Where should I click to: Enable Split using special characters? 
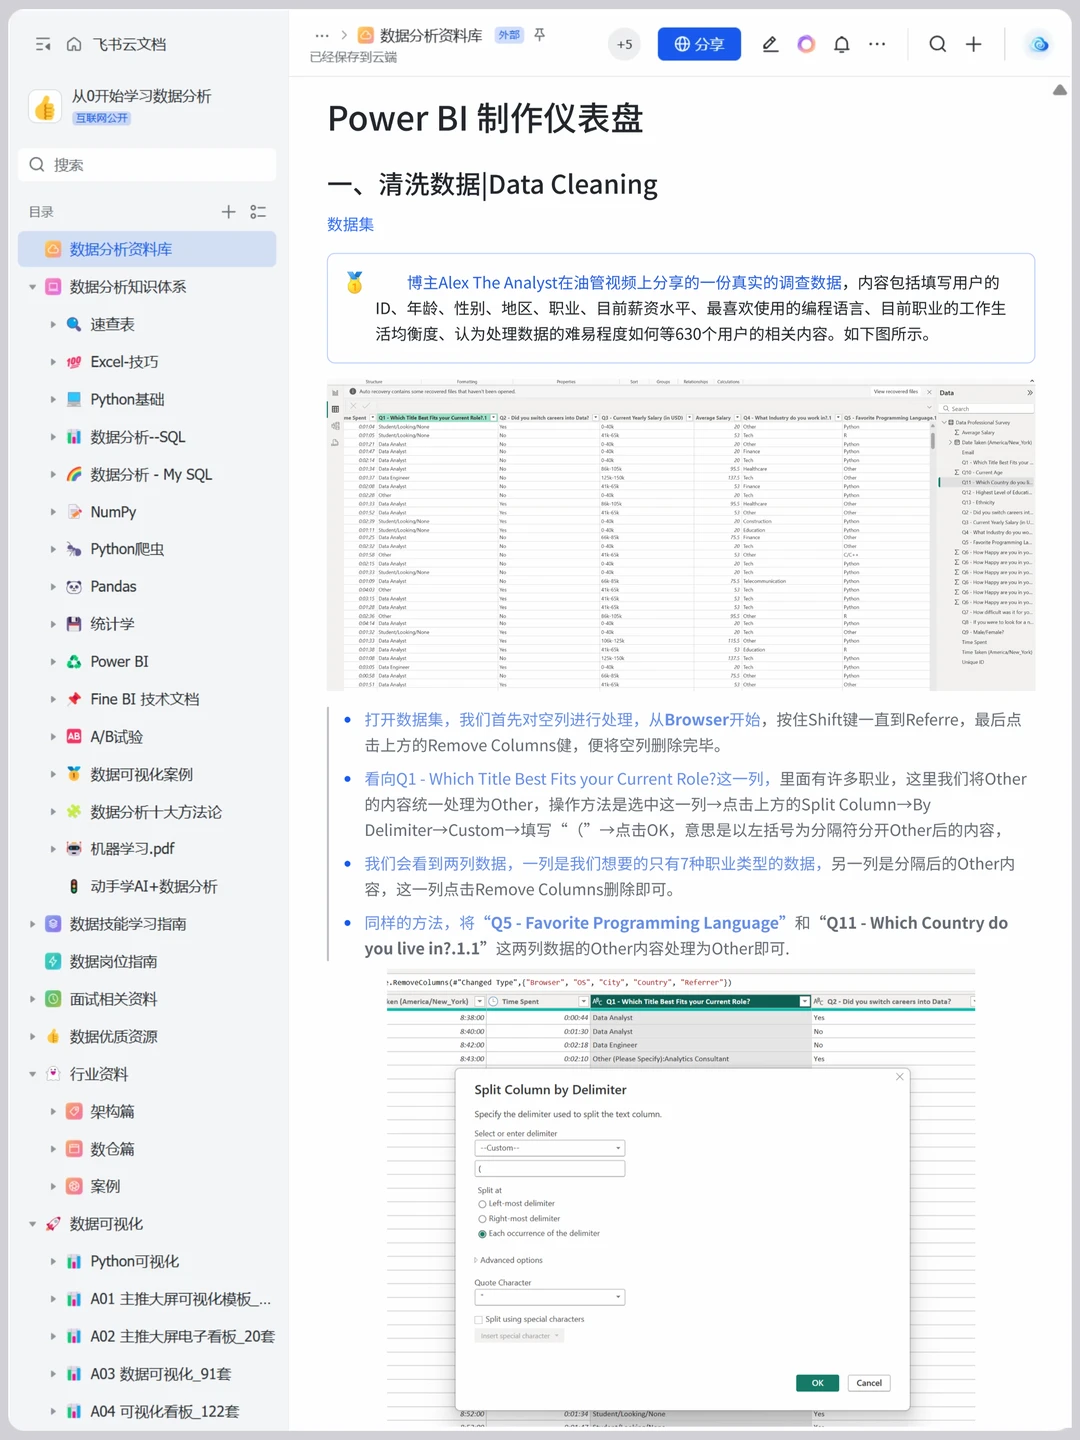tap(478, 1319)
